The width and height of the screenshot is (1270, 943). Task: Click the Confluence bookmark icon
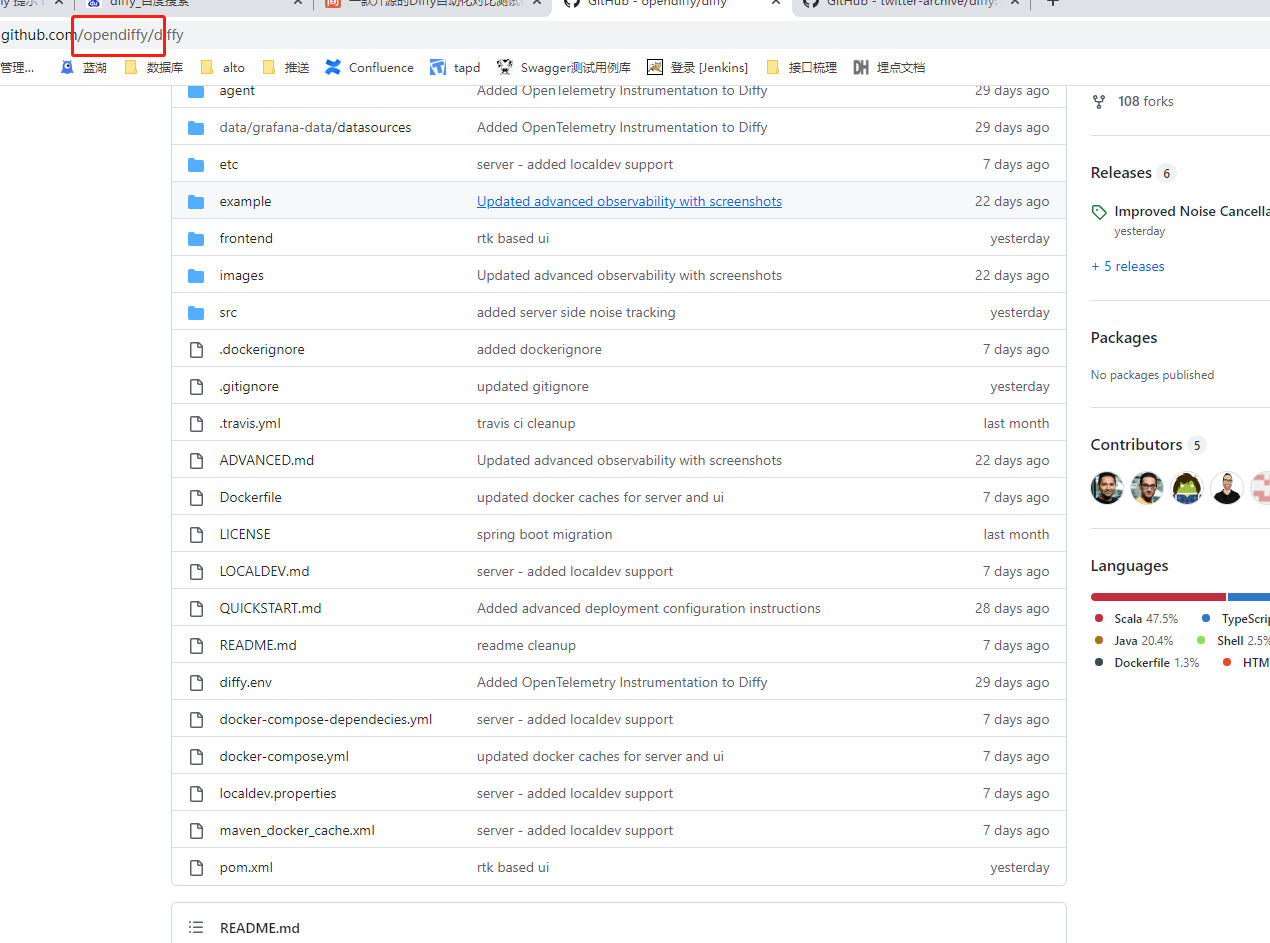[333, 67]
